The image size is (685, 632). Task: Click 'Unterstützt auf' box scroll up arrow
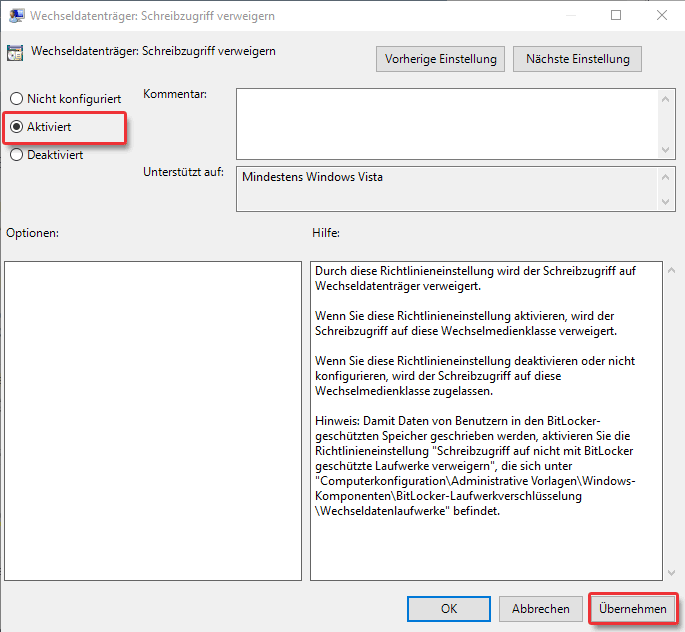(668, 177)
